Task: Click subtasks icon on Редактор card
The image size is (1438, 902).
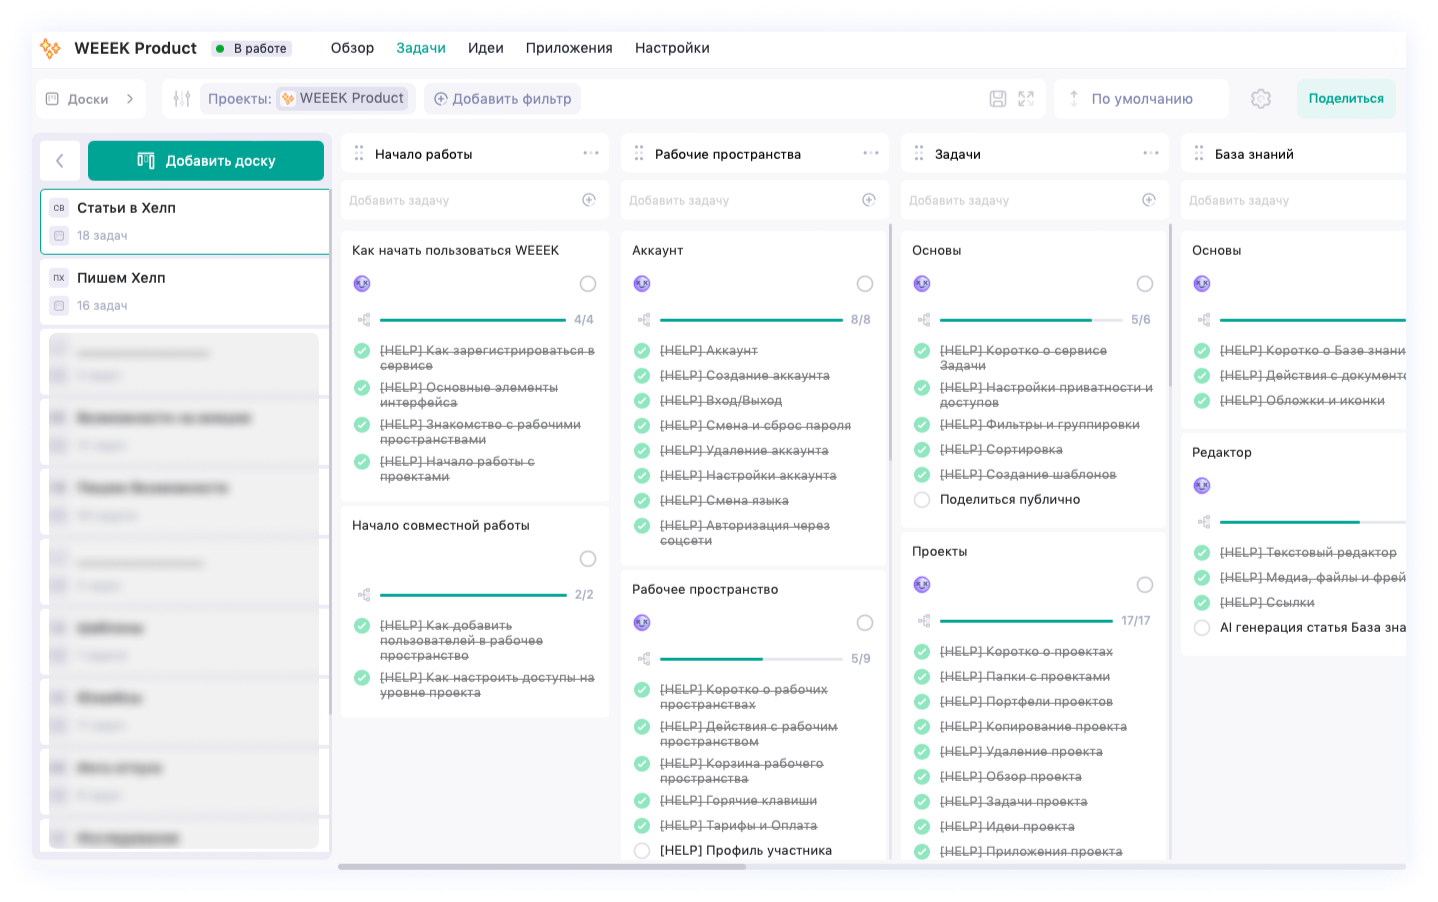Action: click(1204, 522)
